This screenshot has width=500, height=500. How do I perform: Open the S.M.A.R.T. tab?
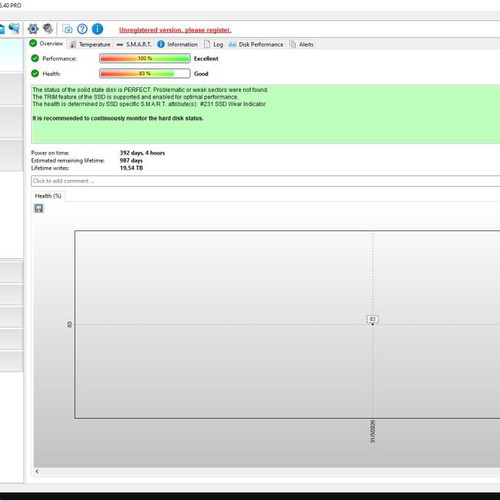pyautogui.click(x=134, y=44)
